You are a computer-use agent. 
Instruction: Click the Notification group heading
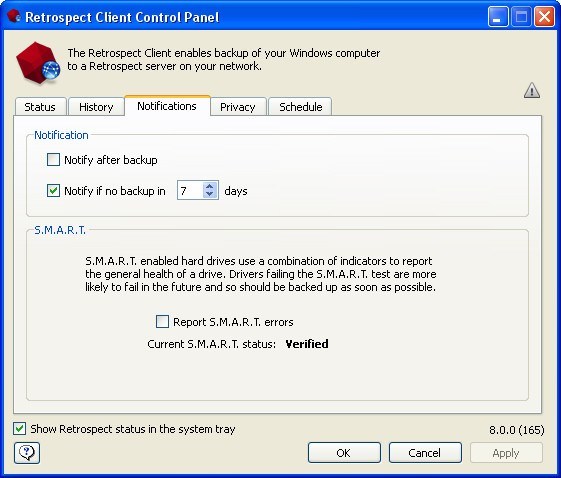point(61,135)
